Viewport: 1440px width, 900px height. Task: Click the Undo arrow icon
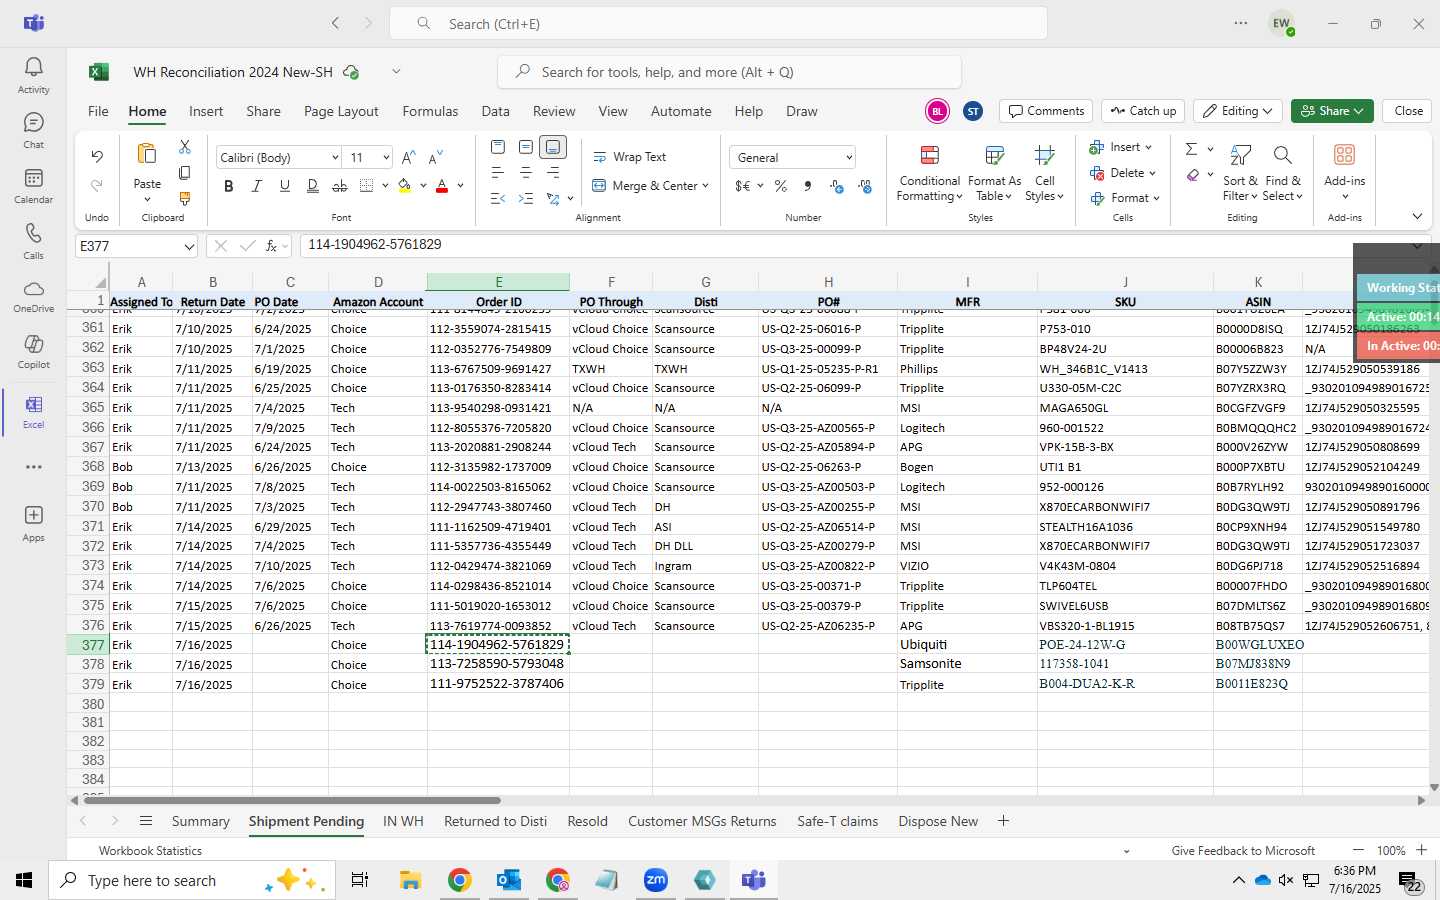pos(97,156)
